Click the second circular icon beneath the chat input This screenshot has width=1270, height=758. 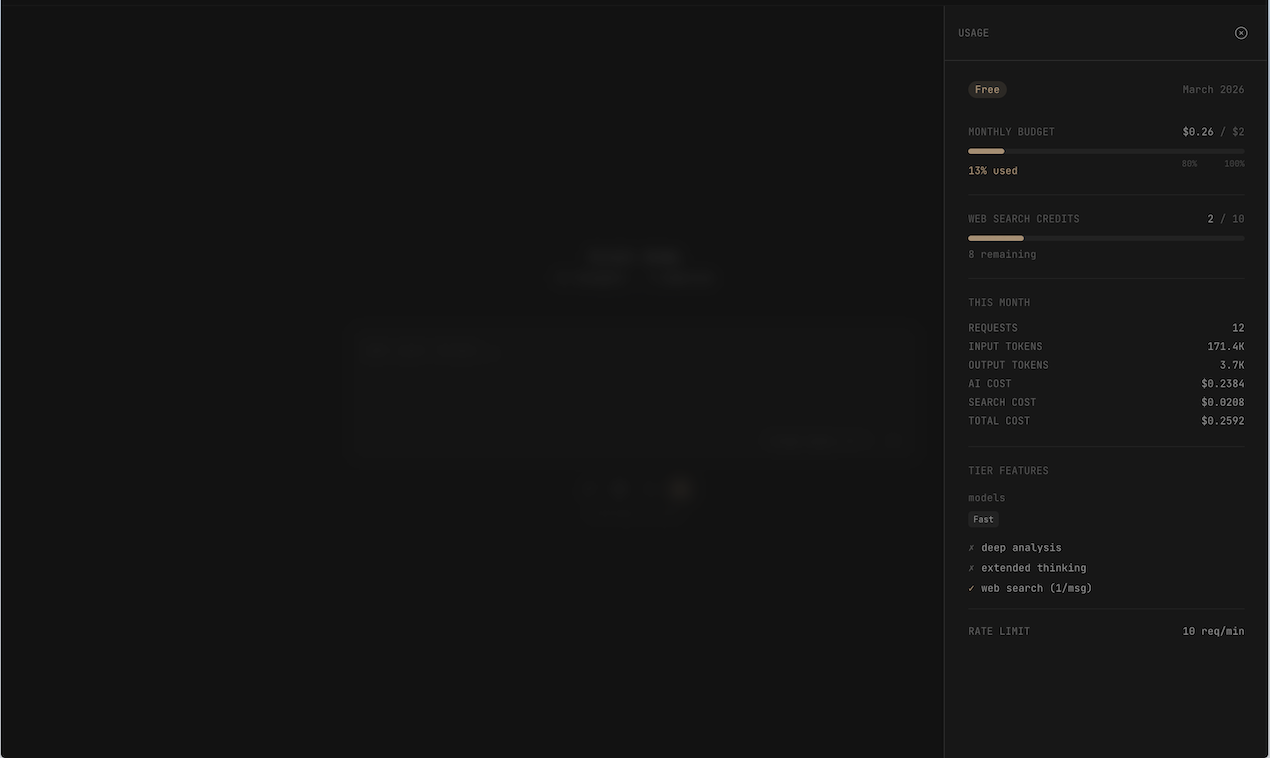pos(618,489)
